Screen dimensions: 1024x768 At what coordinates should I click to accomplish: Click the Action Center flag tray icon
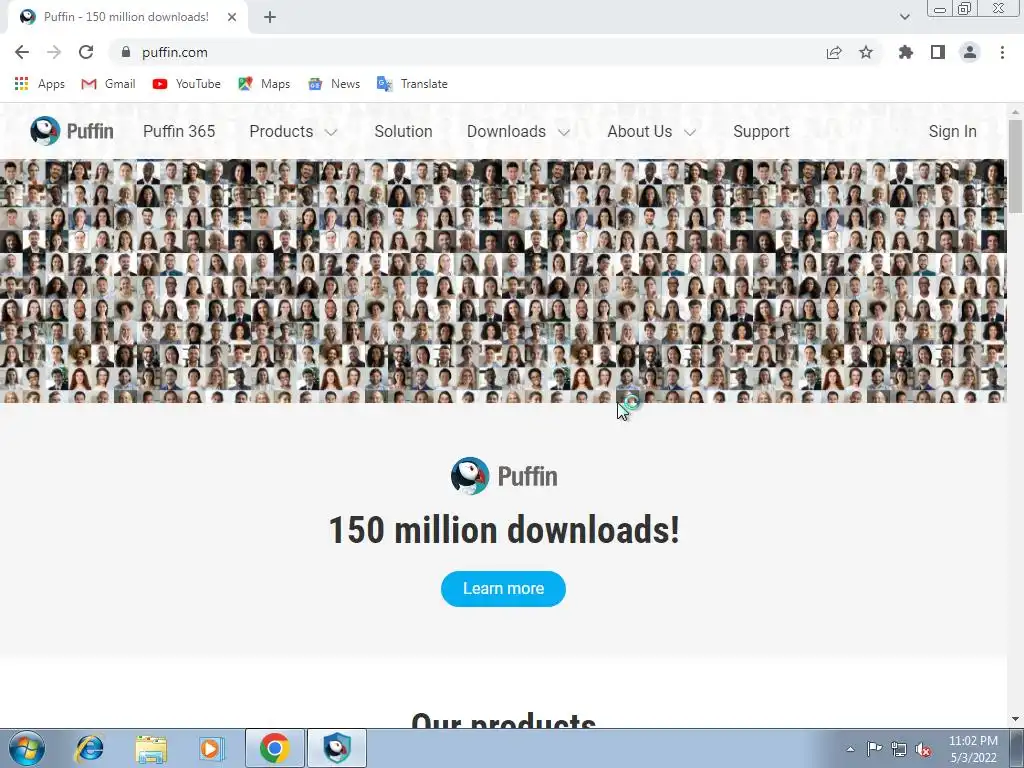(874, 748)
